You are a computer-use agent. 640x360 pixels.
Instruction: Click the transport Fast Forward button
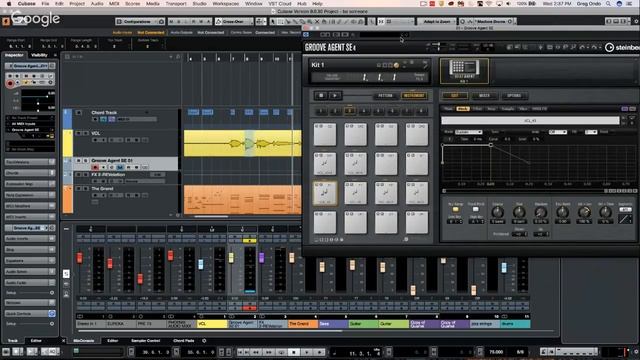(269, 352)
